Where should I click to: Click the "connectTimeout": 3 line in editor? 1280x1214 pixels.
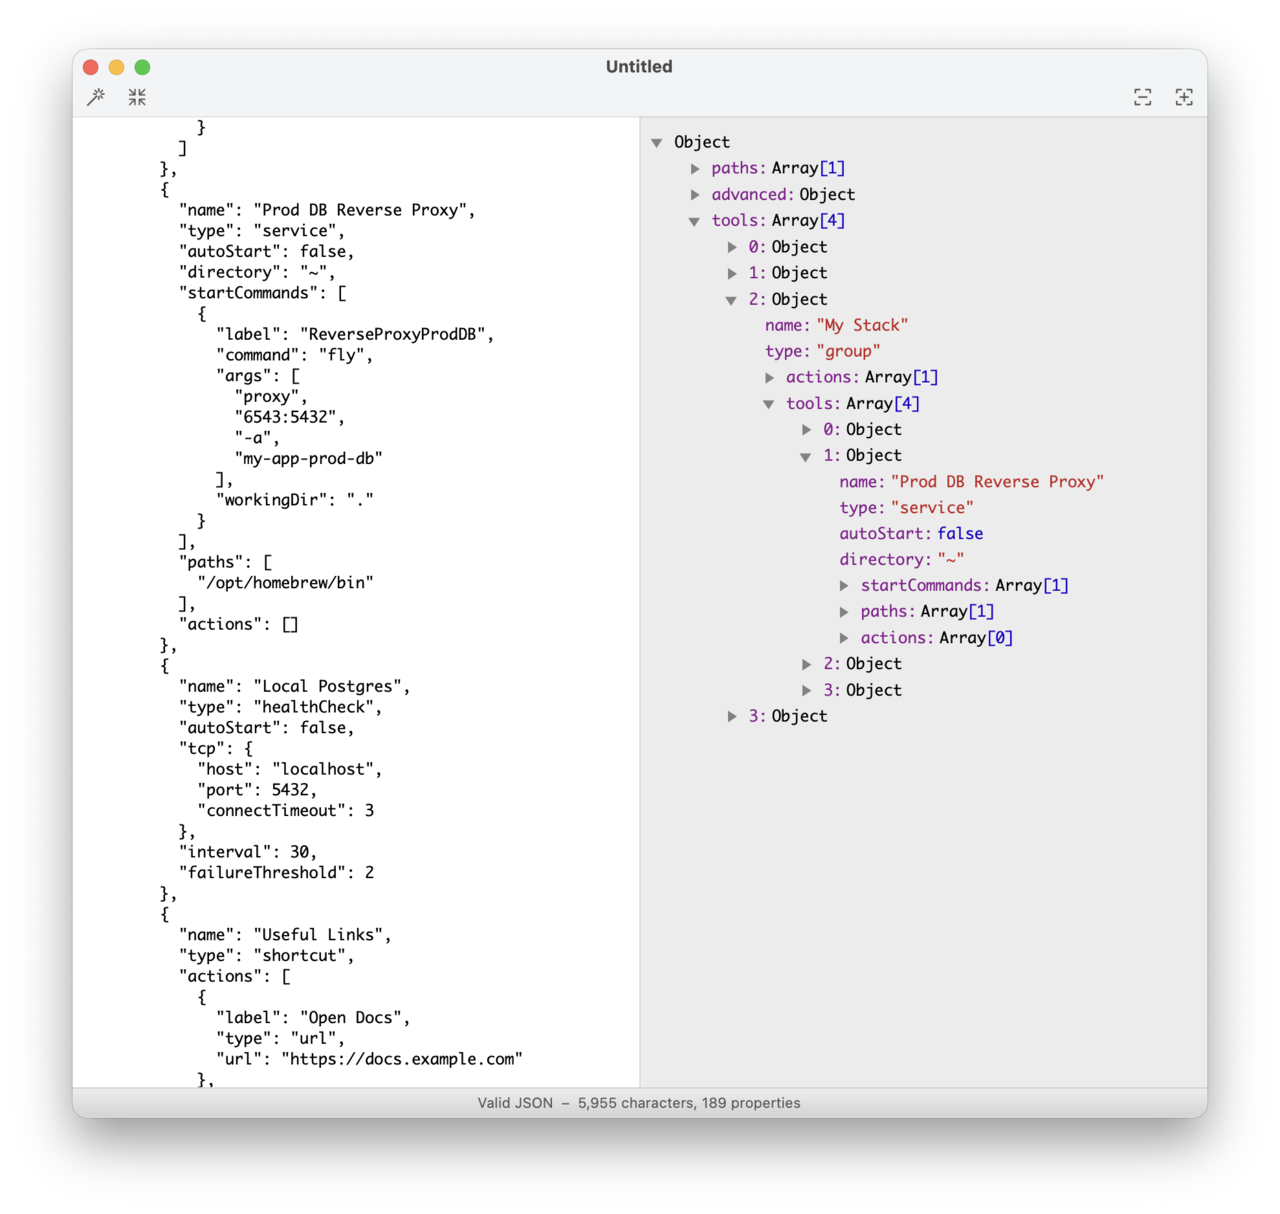(285, 810)
